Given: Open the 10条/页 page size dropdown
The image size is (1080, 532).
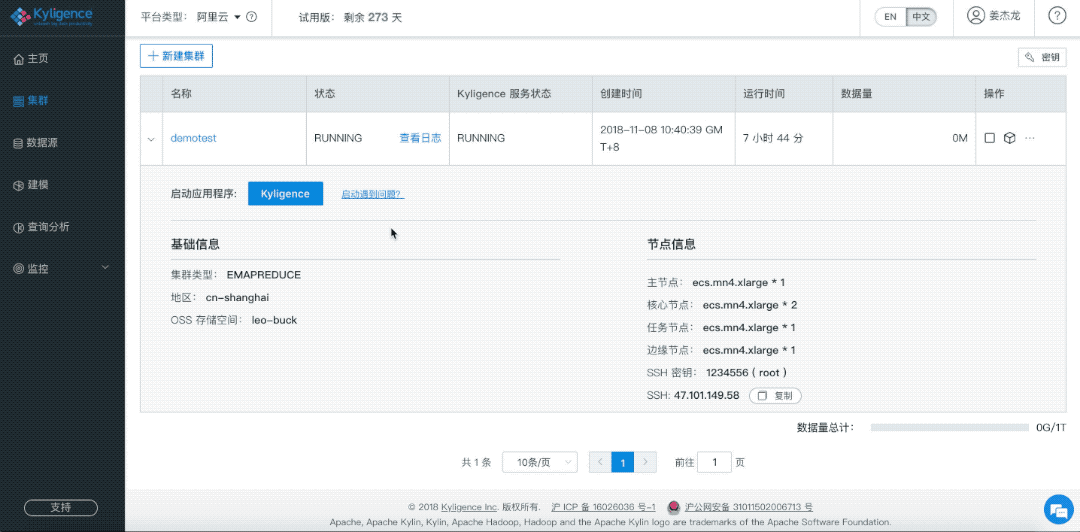Looking at the screenshot, I should click(x=540, y=462).
